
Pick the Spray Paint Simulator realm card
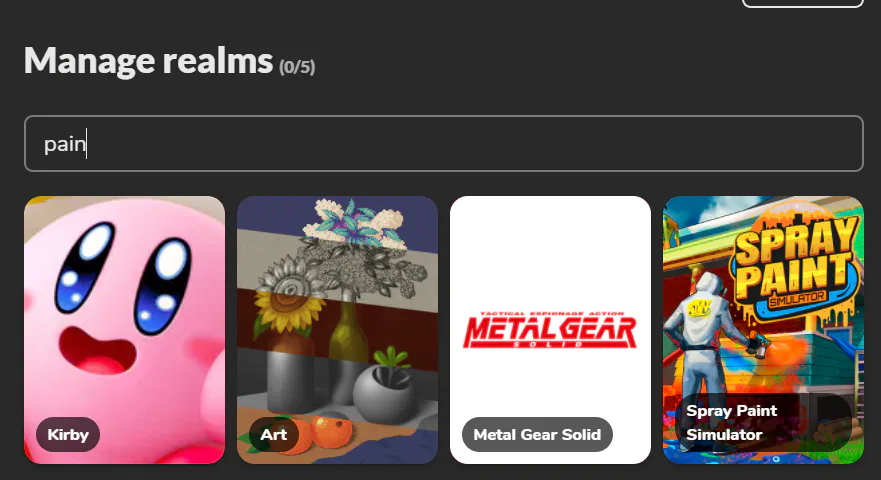click(x=763, y=330)
